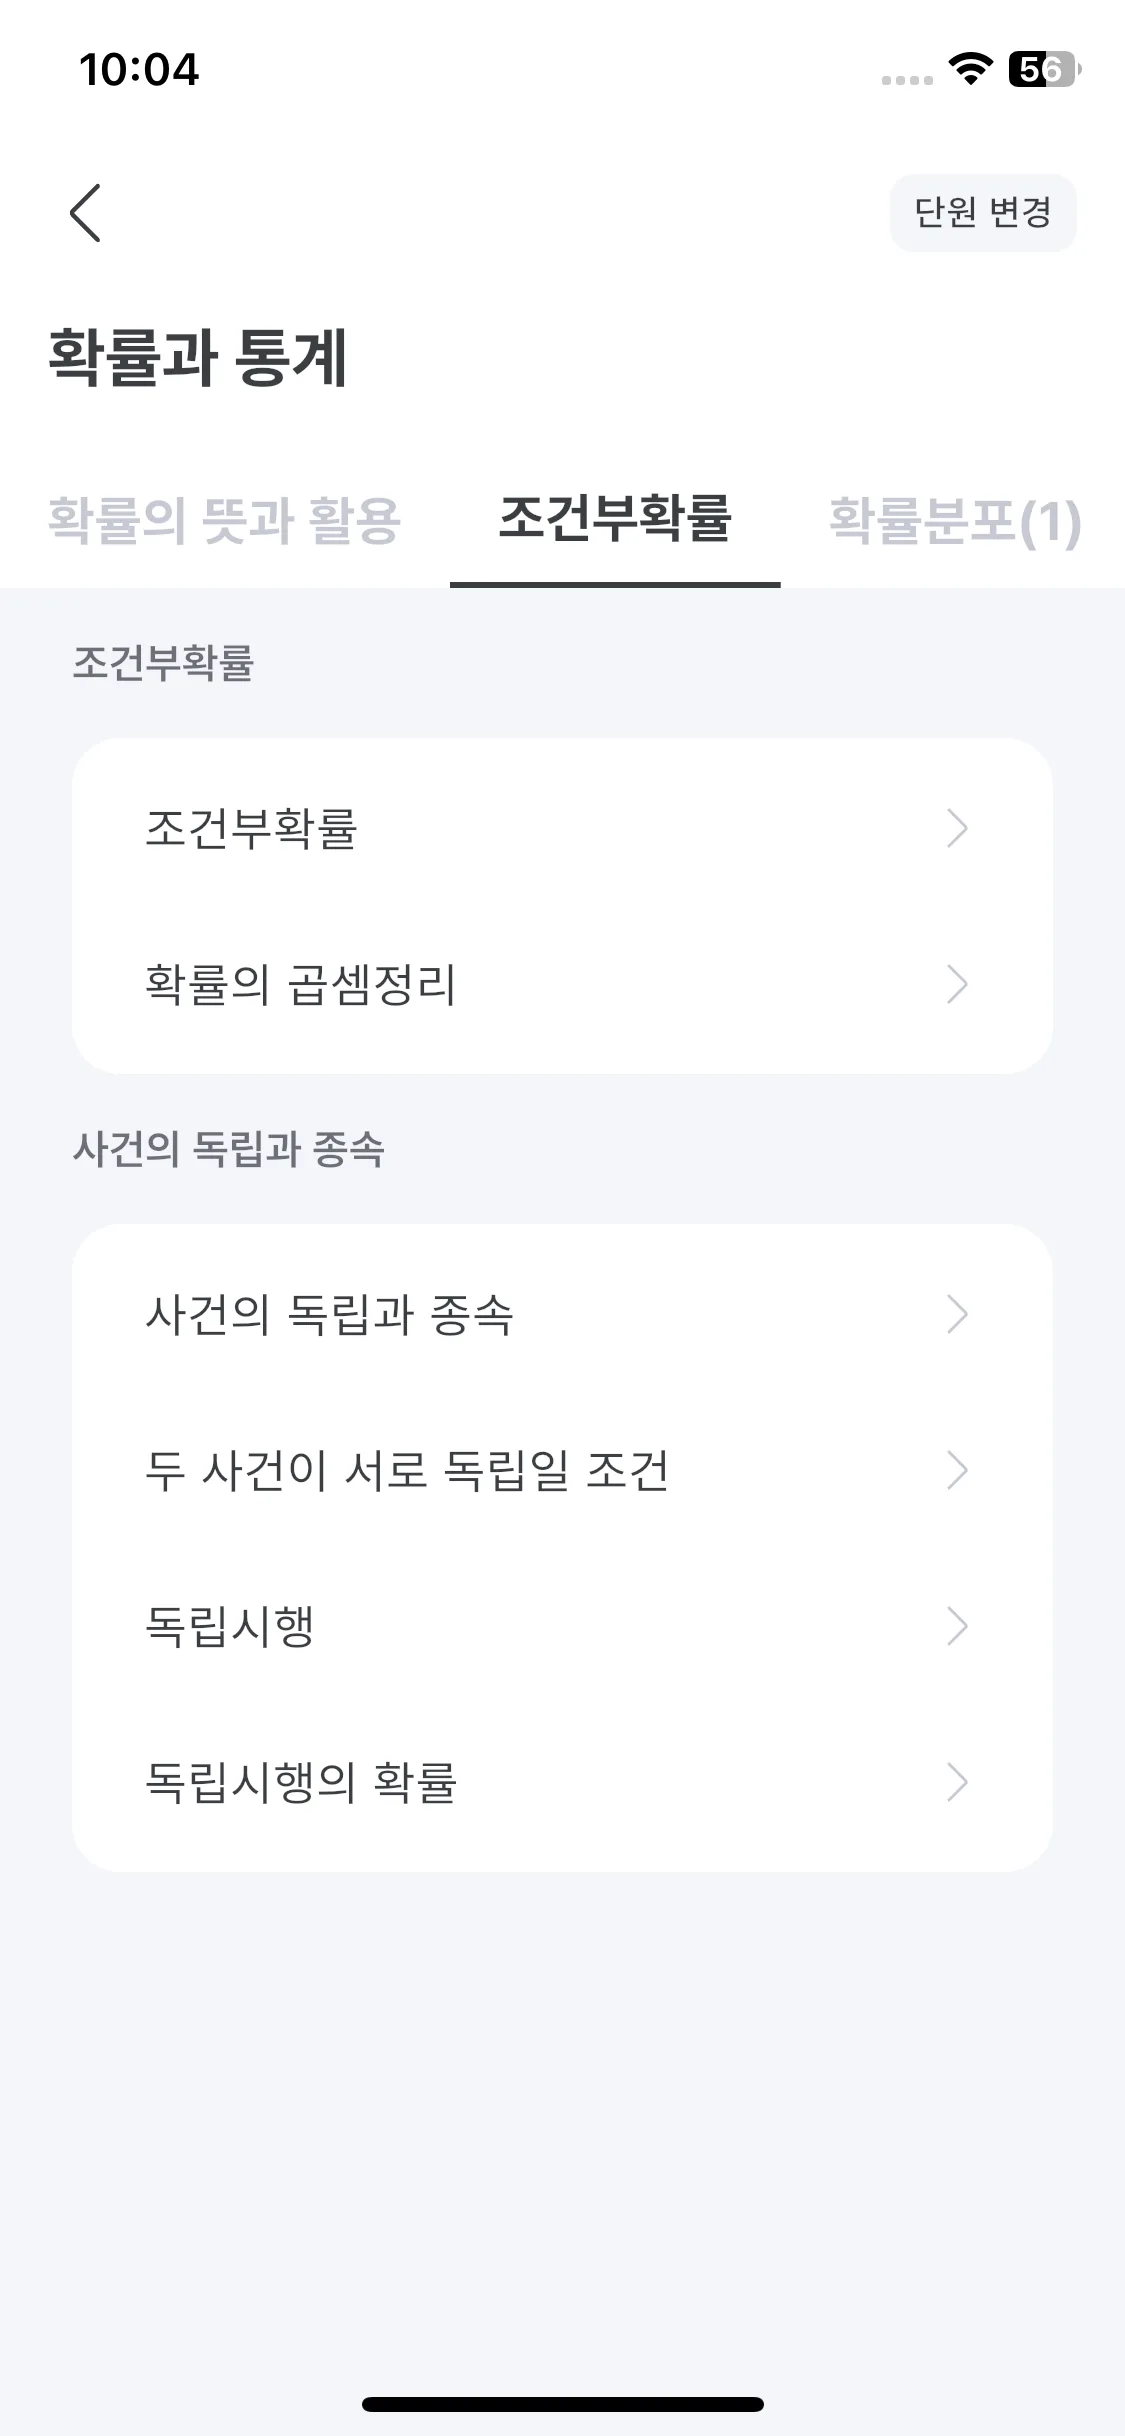This screenshot has width=1125, height=2436.
Task: Tap the back arrow icon
Action: 85,213
